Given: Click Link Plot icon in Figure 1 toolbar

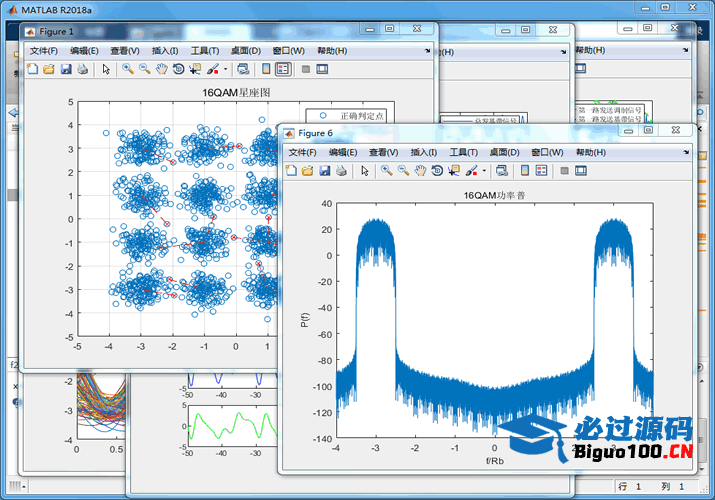Looking at the screenshot, I should click(243, 69).
